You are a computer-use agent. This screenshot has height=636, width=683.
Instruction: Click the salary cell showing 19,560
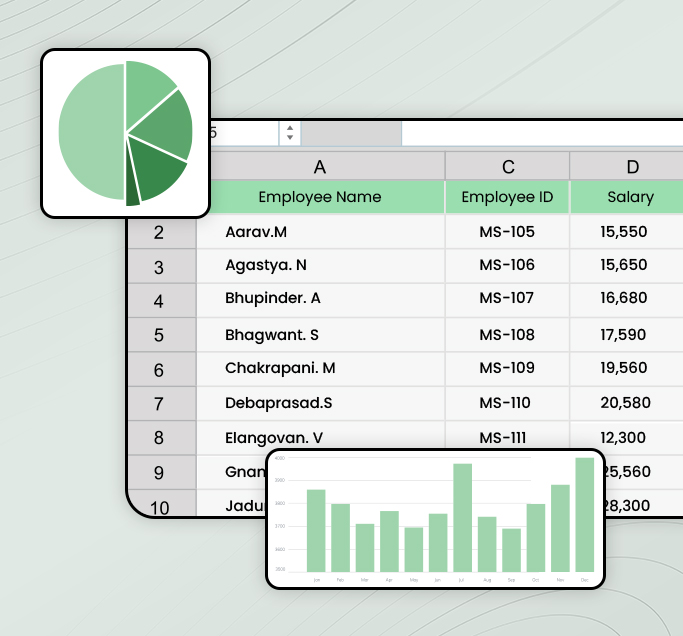624,368
